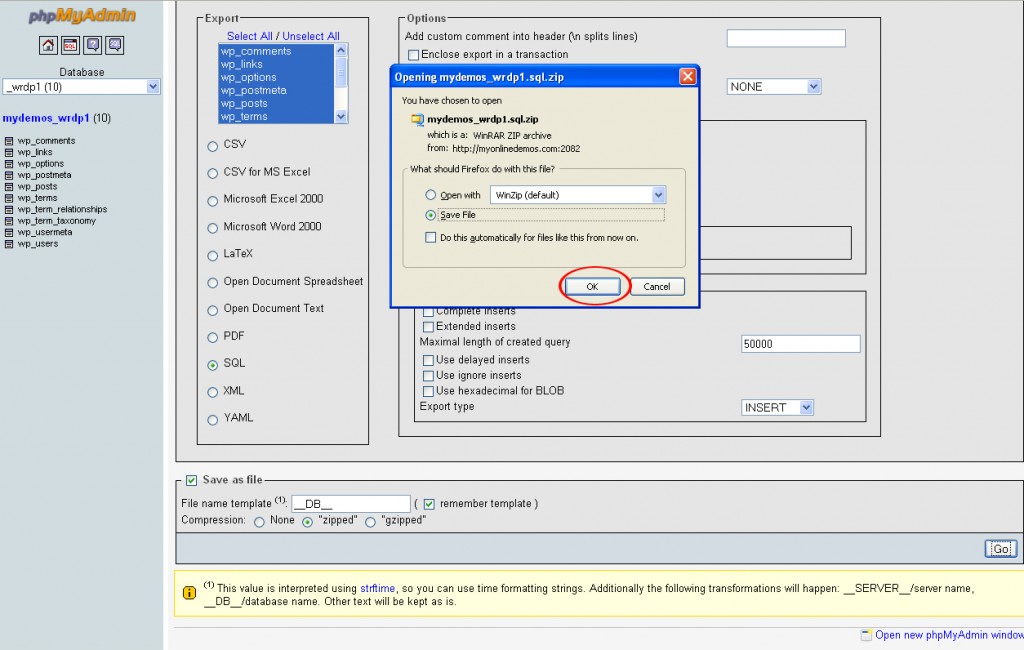Click table icon beside wp_posts
The image size is (1024, 650).
coord(9,187)
